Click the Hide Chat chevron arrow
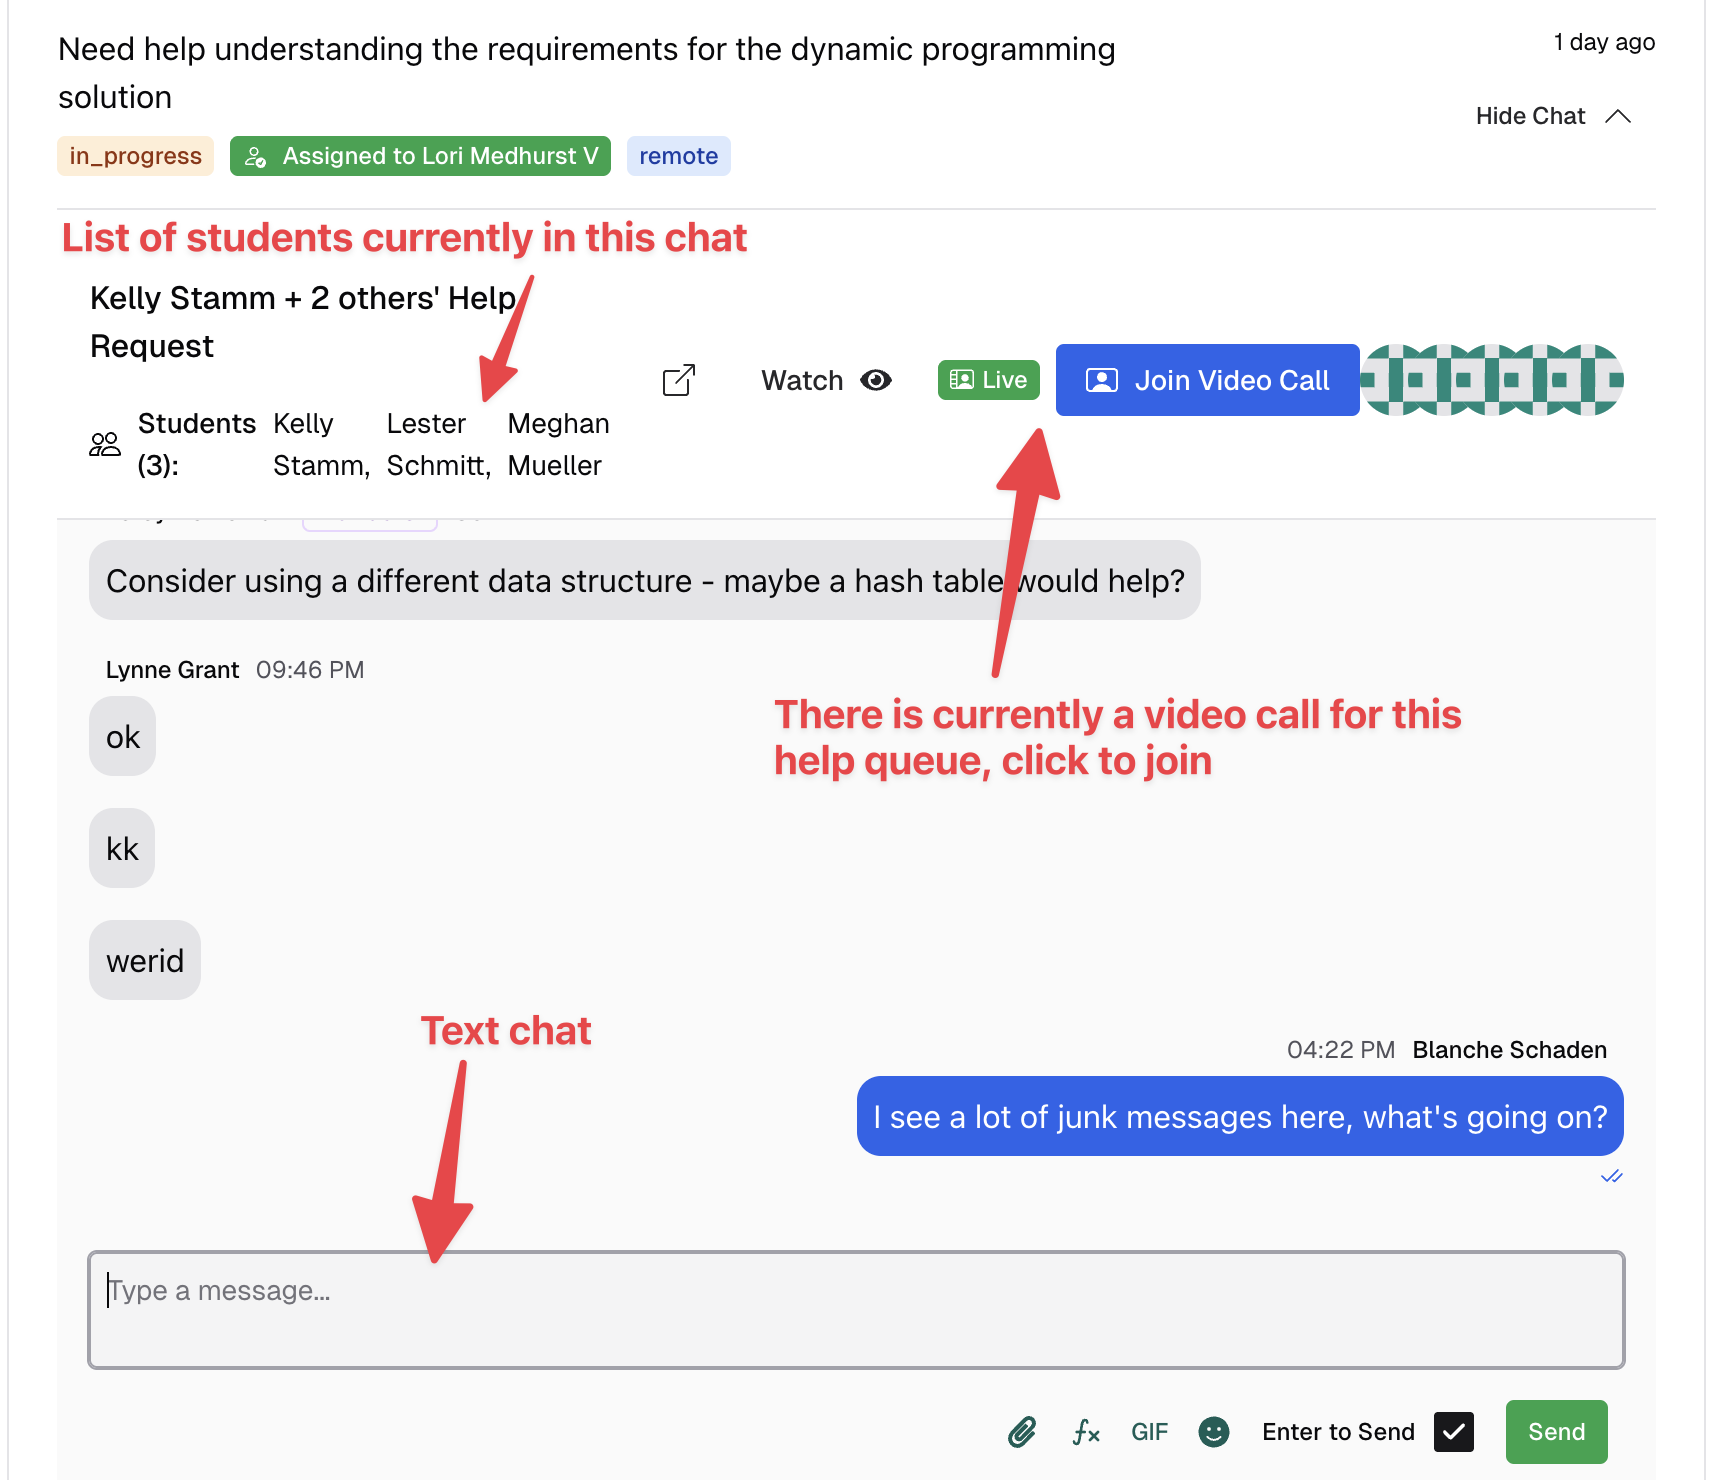Screen dimensions: 1726x1480 tap(1618, 116)
